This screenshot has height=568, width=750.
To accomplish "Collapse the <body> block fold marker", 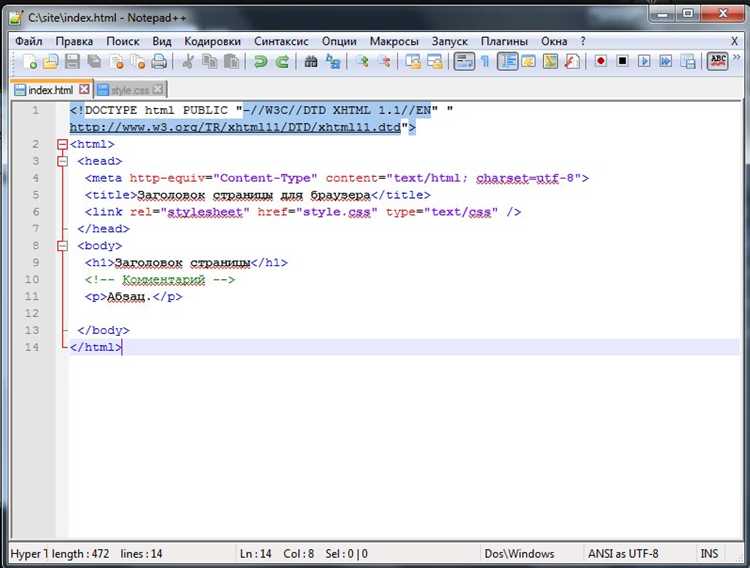I will pos(63,245).
